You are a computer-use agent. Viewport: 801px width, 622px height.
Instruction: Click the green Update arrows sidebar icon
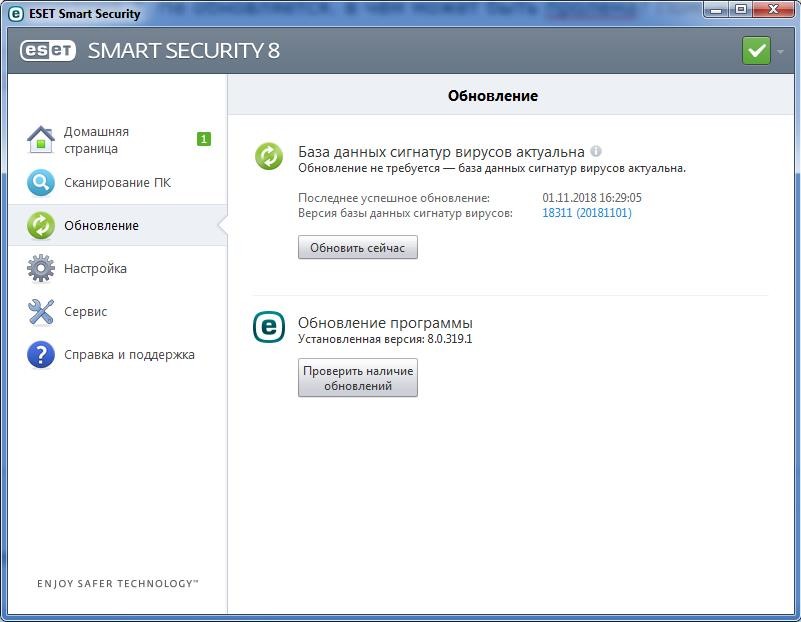(x=41, y=226)
